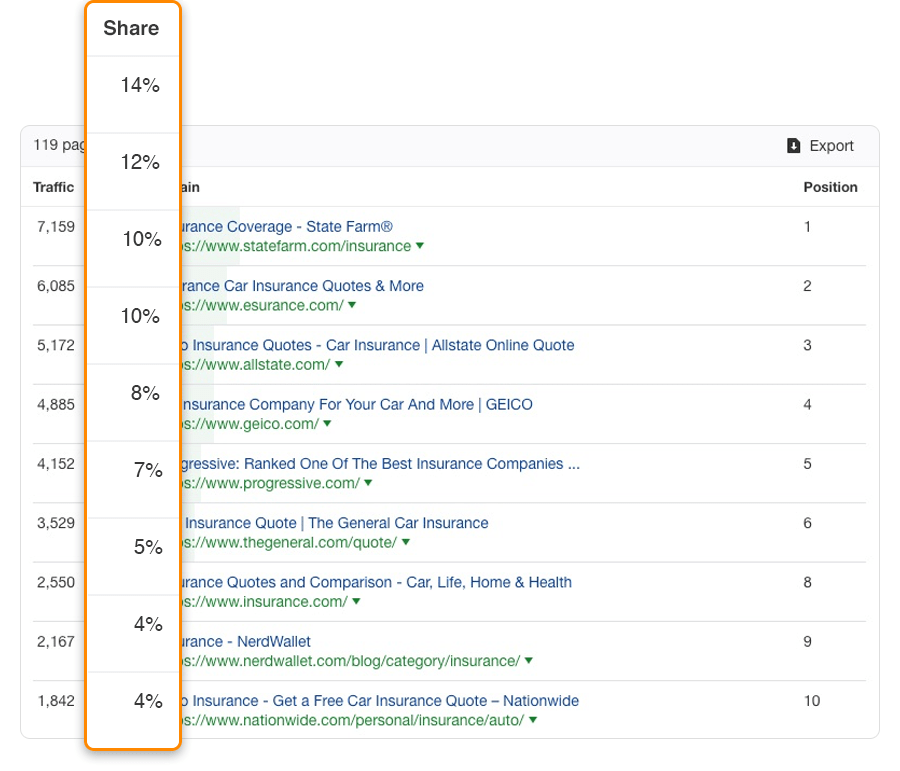
Task: Expand the nerdwallet.com URL dropdown arrow
Action: click(x=529, y=661)
